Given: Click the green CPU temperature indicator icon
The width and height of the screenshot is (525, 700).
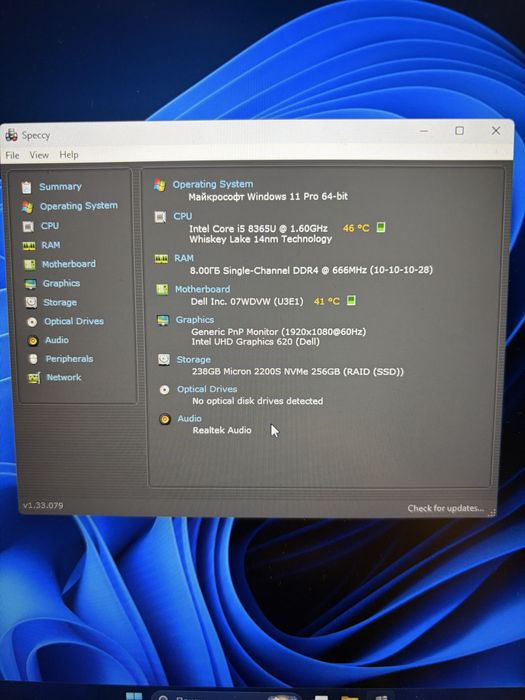Looking at the screenshot, I should tap(380, 228).
